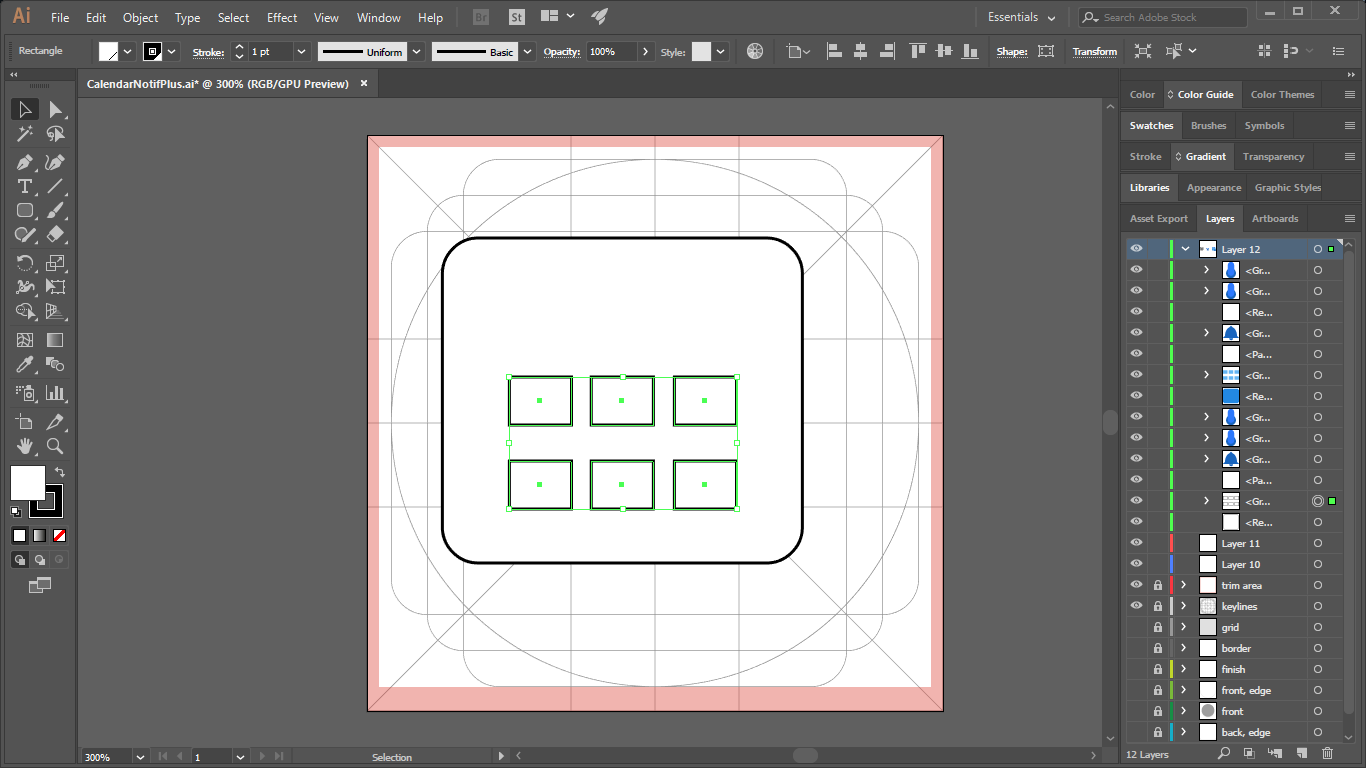Image resolution: width=1366 pixels, height=768 pixels.
Task: Select the Shape Builder tool
Action: (25, 312)
